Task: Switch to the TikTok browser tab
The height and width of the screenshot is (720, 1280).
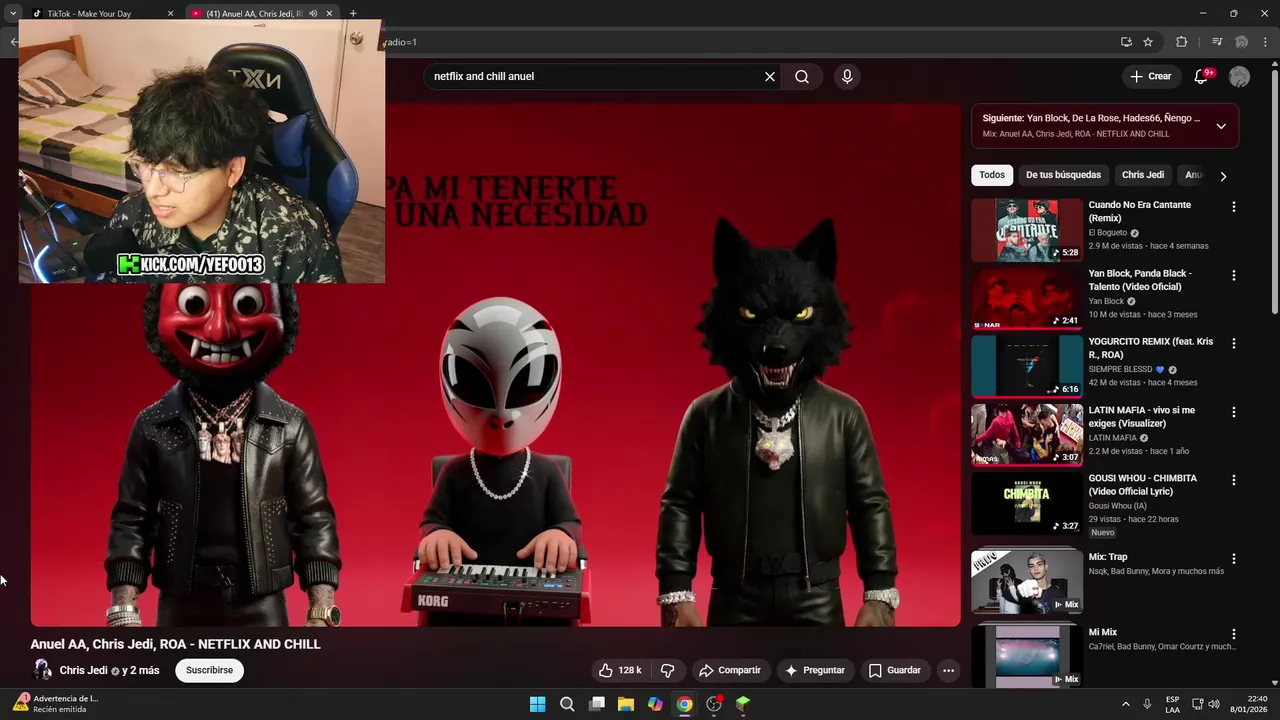Action: (x=100, y=14)
